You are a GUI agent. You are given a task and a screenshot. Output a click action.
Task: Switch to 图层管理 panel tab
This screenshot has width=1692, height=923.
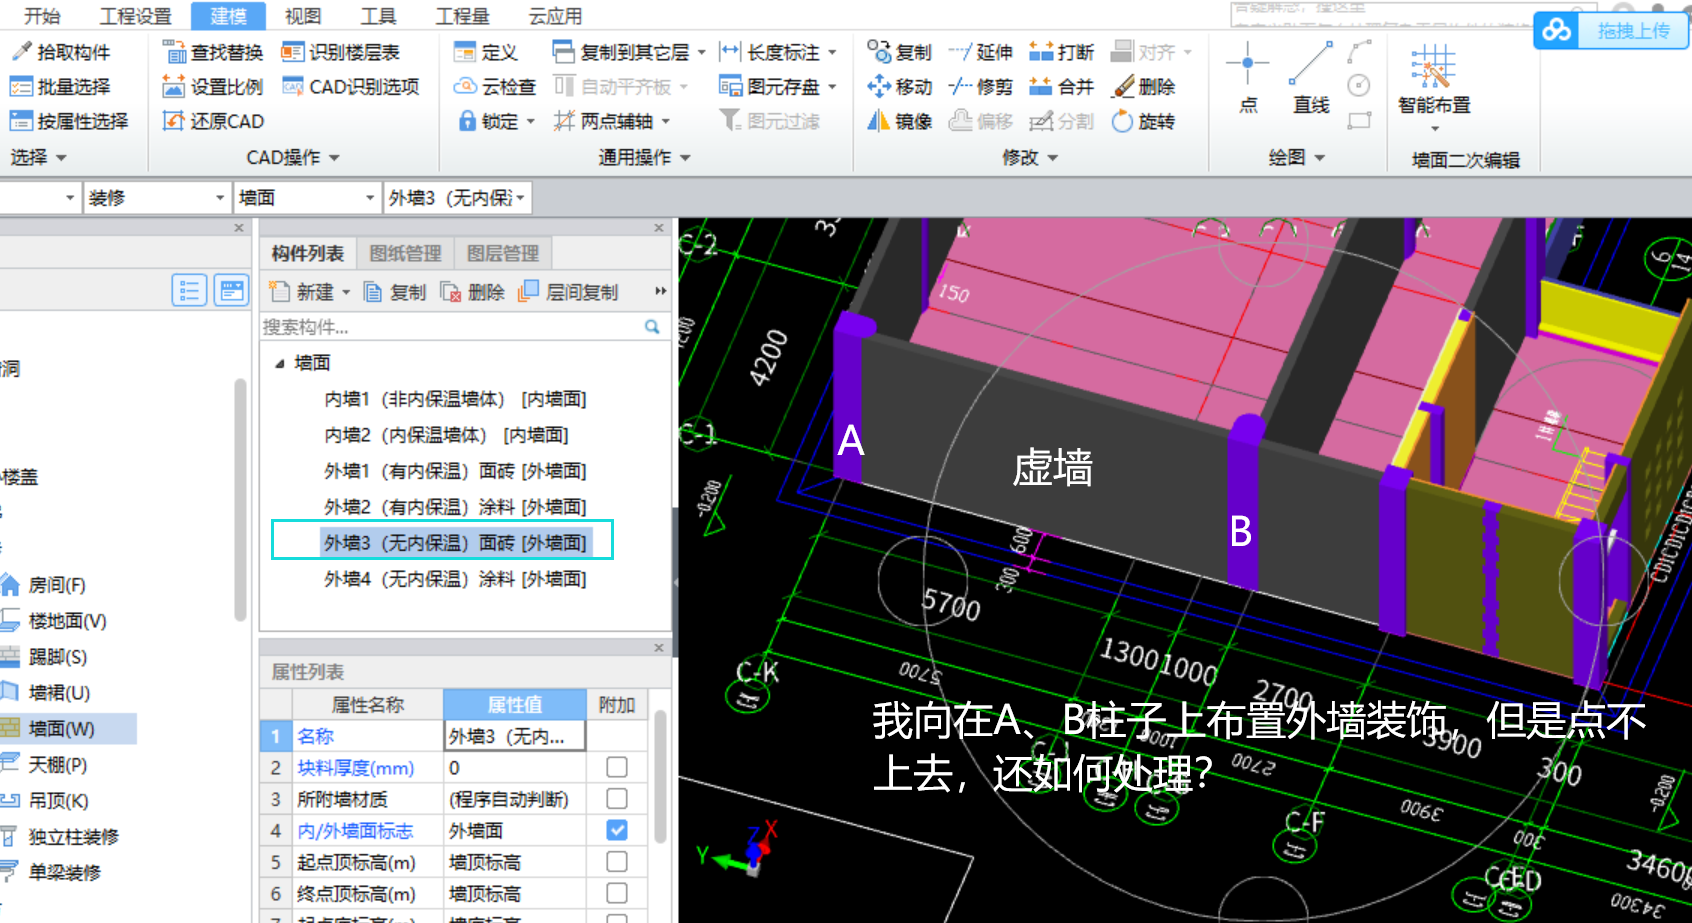click(x=502, y=254)
